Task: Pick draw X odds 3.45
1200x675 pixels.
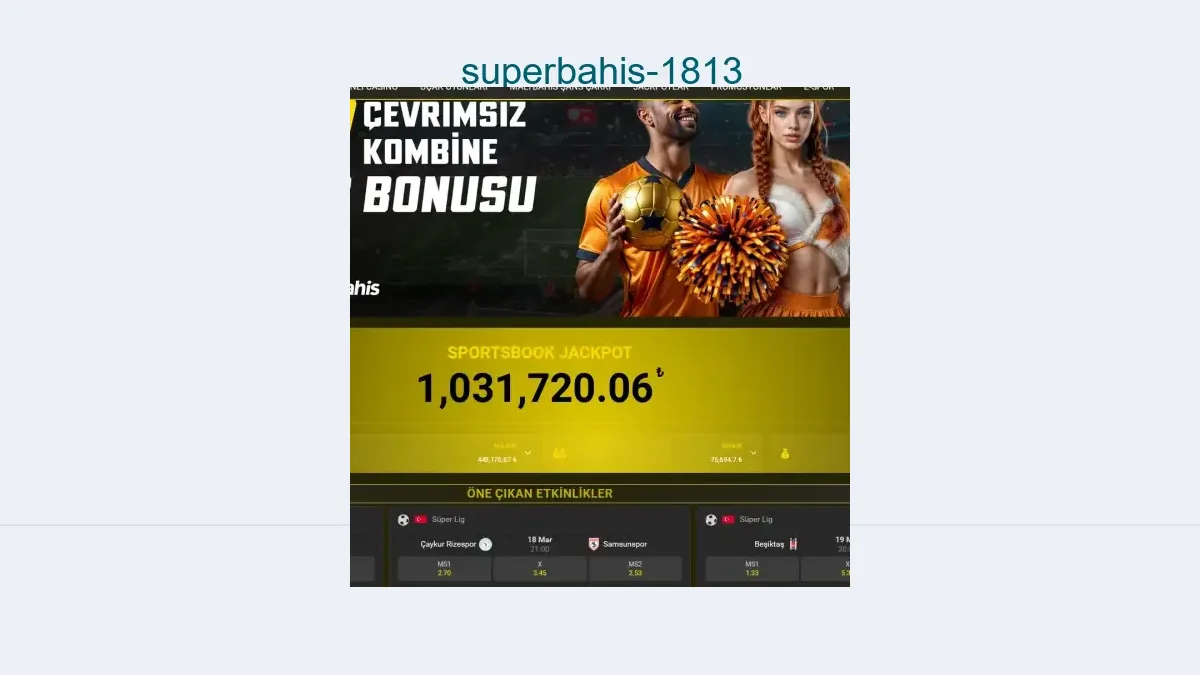Action: click(540, 569)
